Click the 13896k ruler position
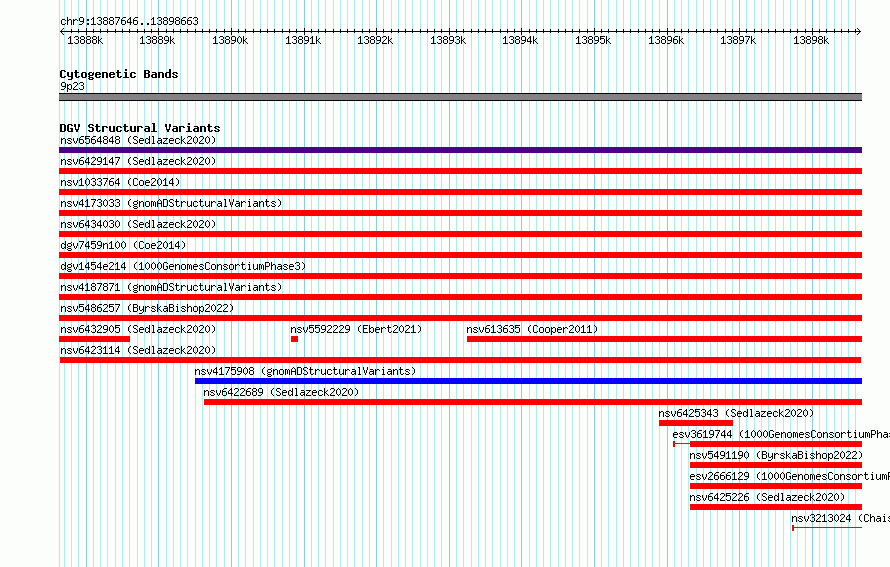Viewport: 890px width, 567px height. [x=666, y=40]
